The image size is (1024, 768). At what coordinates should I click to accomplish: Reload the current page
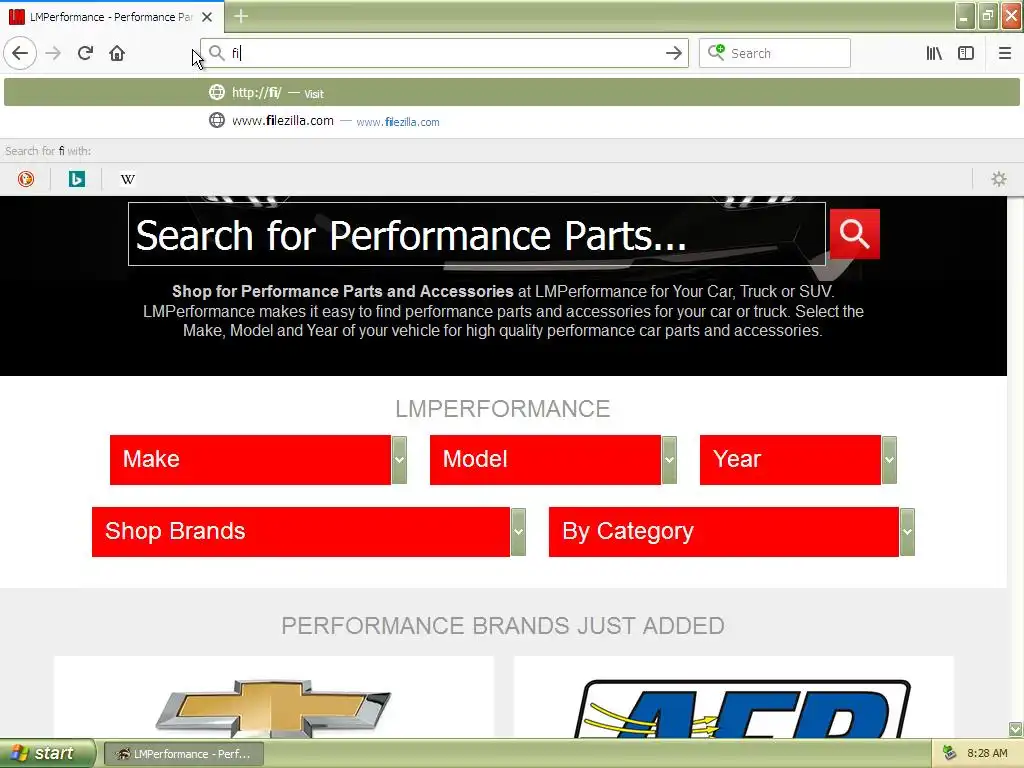[x=85, y=53]
